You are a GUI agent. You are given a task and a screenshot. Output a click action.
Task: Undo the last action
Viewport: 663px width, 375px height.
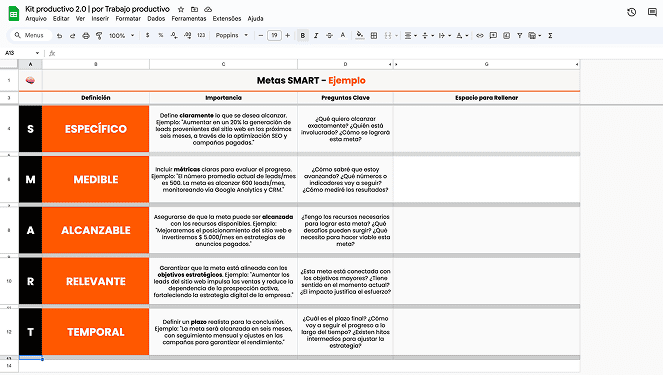(x=59, y=36)
